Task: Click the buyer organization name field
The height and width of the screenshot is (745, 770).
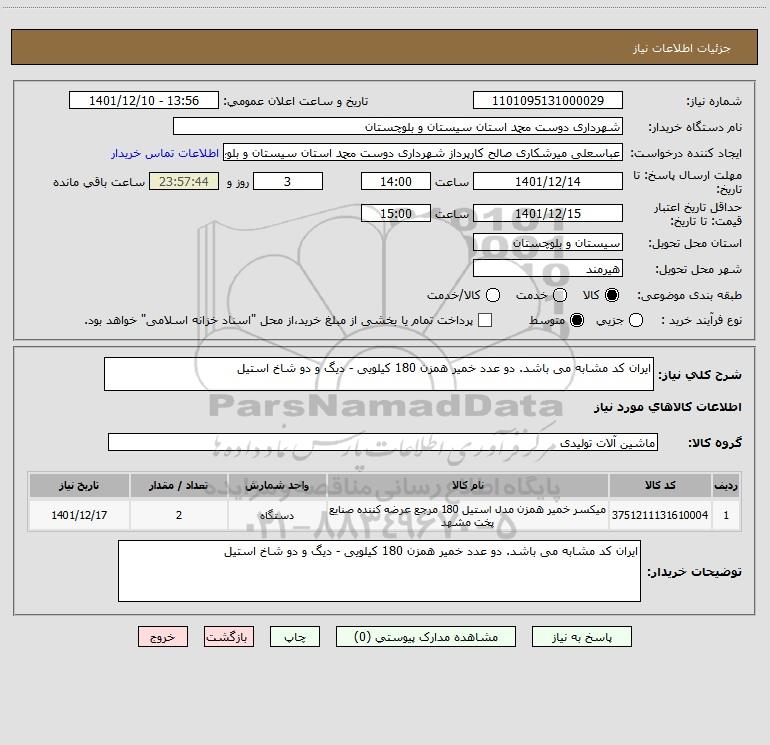Action: 398,127
